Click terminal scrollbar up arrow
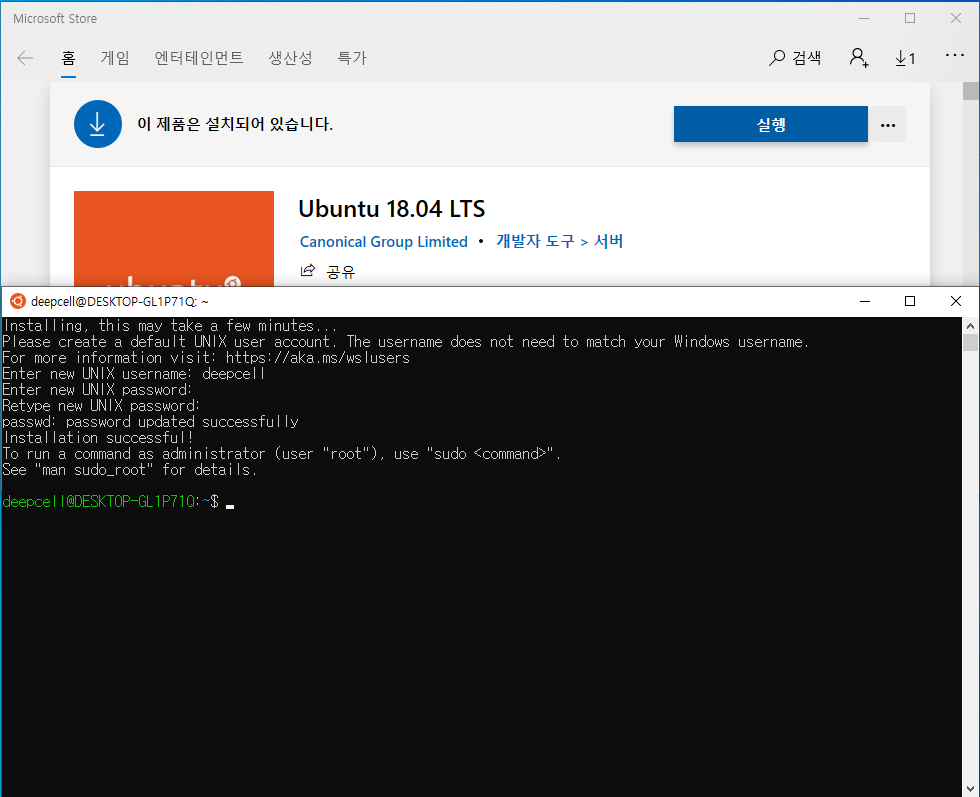Image resolution: width=980 pixels, height=797 pixels. [970, 326]
